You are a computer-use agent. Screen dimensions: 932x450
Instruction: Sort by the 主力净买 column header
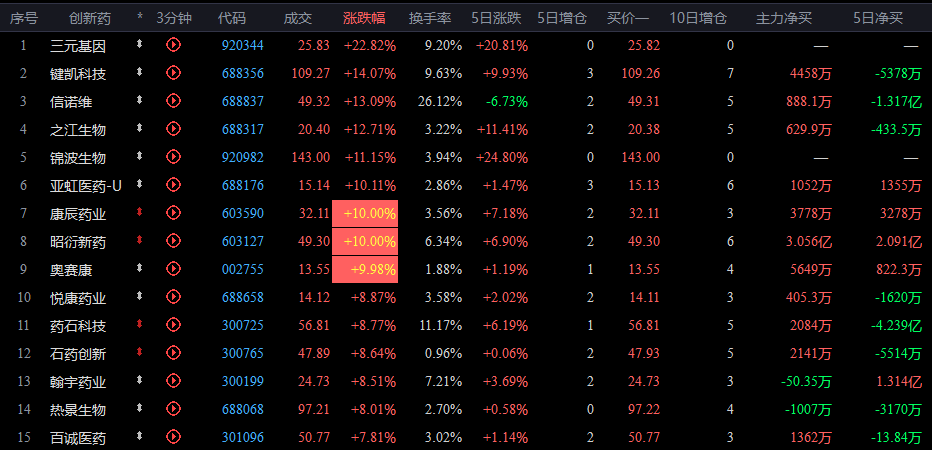tap(783, 18)
